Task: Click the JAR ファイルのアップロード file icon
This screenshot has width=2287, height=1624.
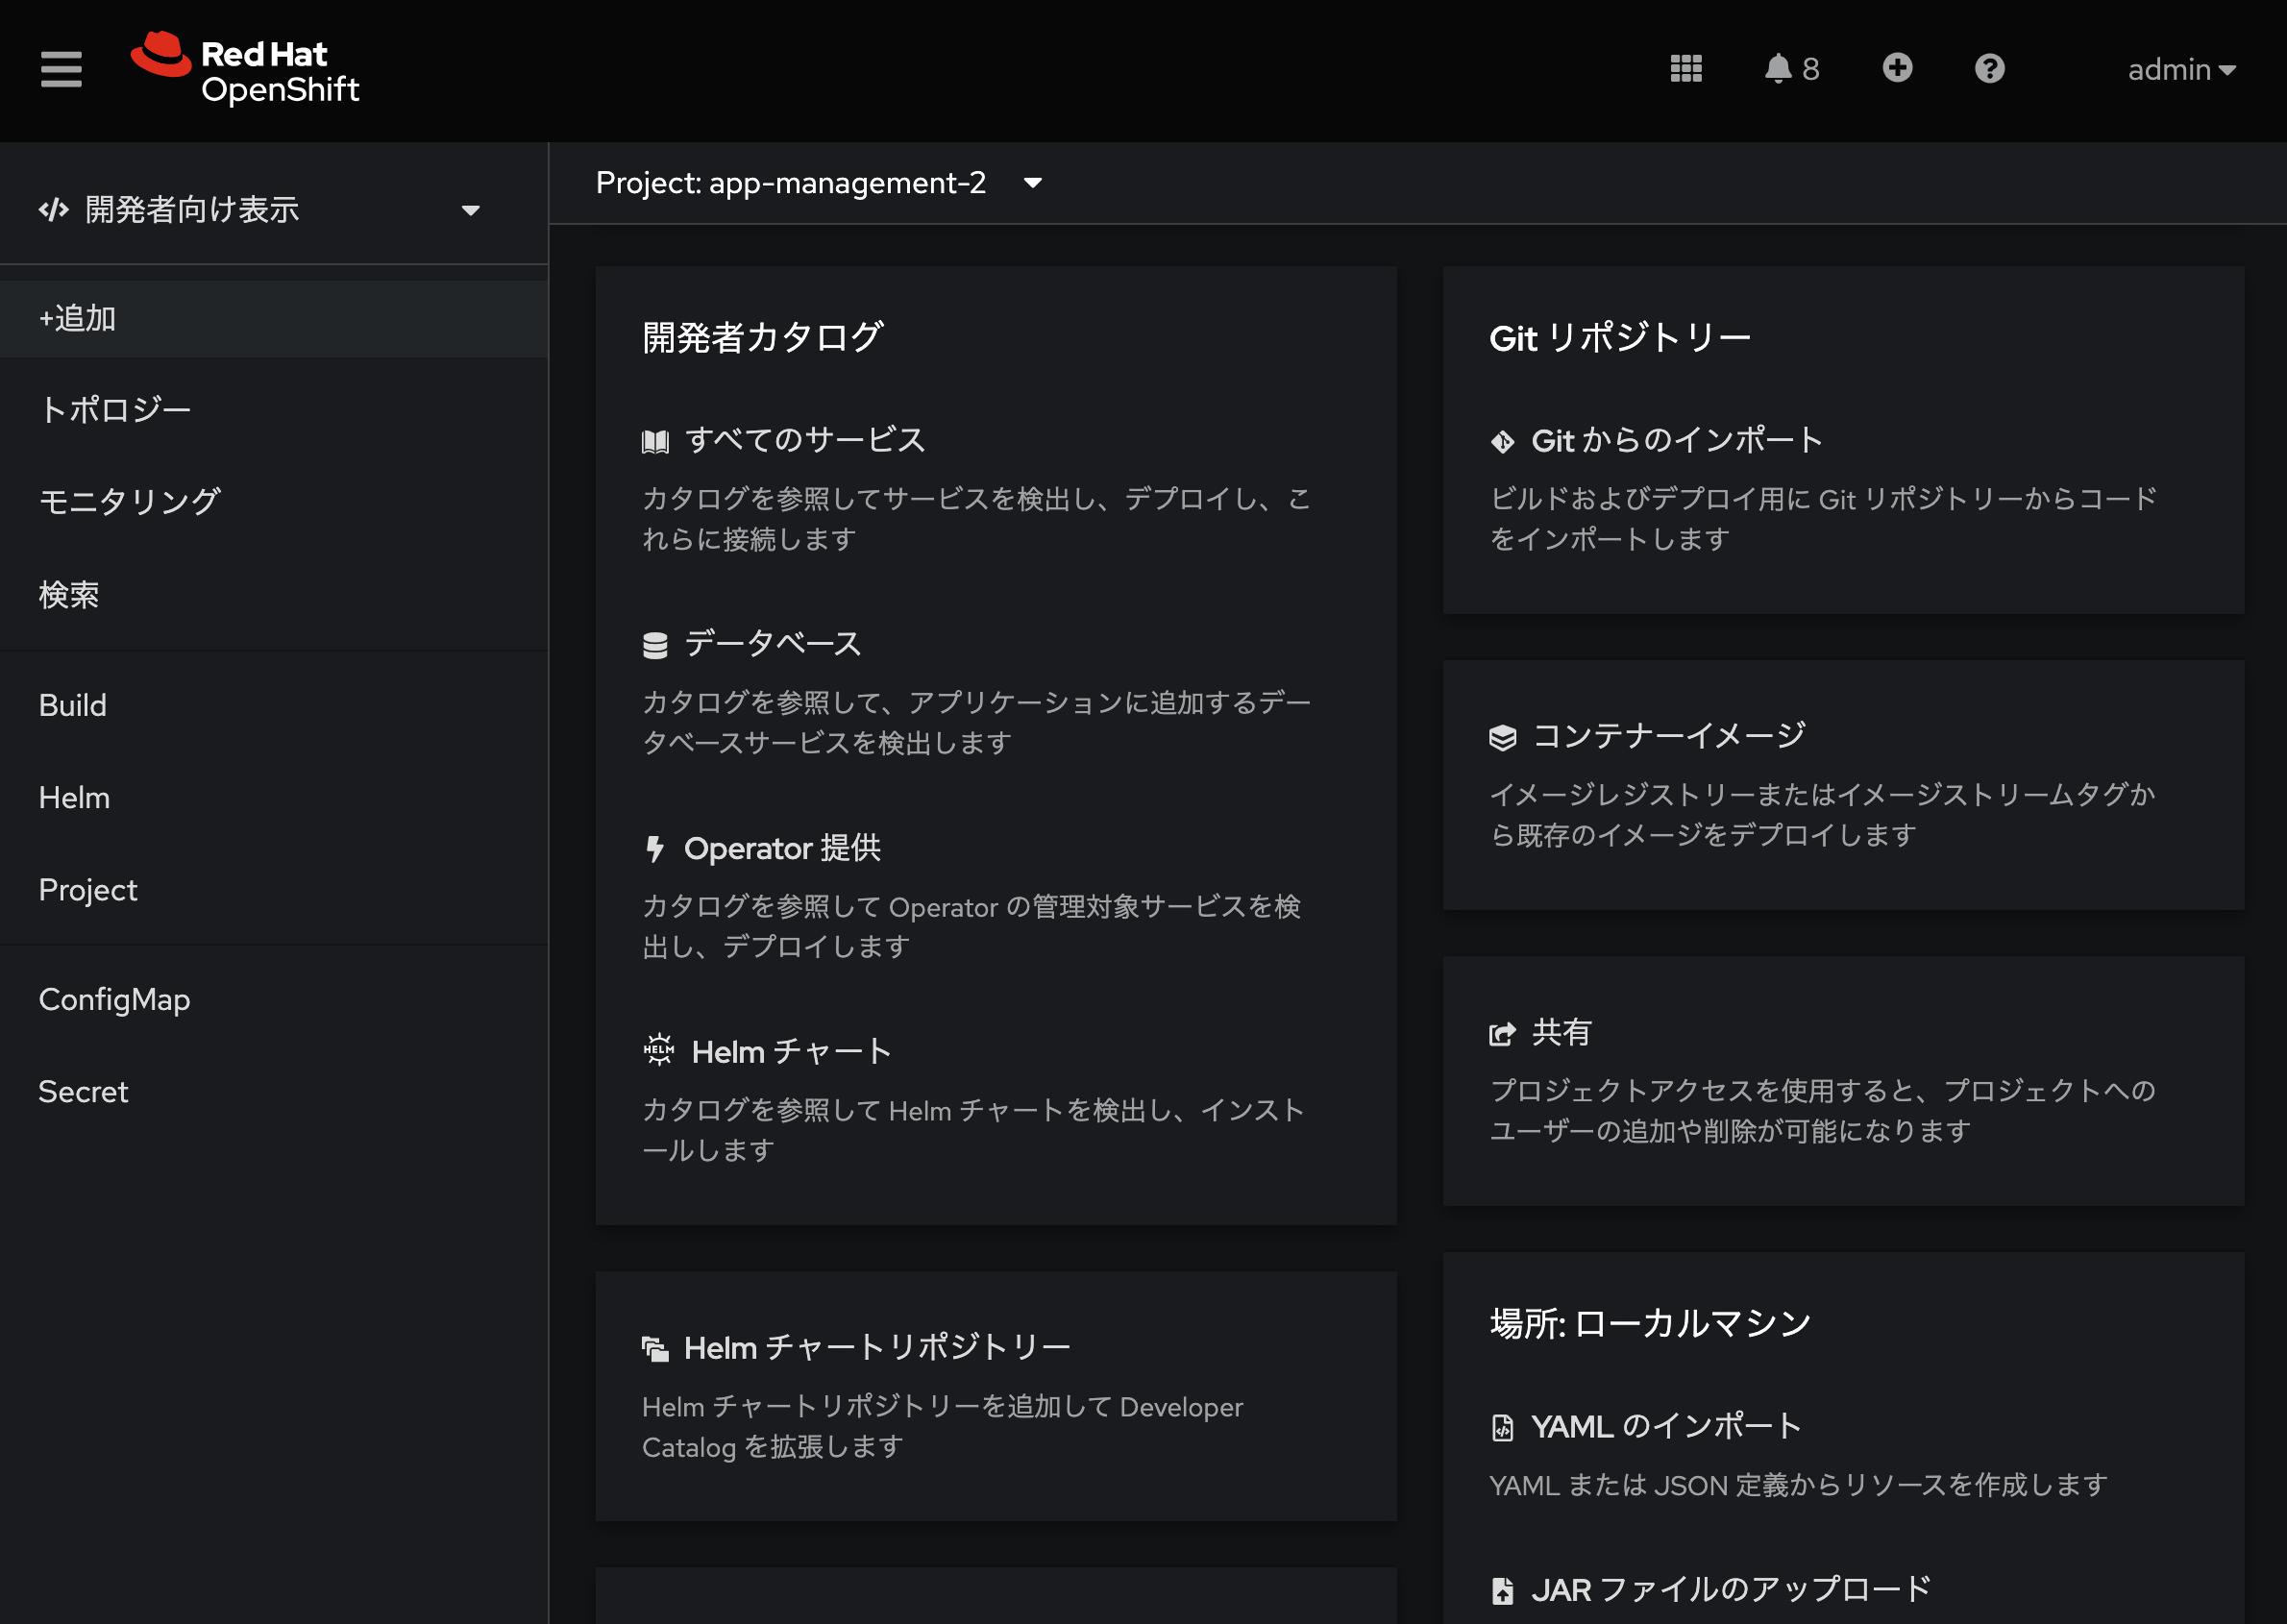Action: tap(1502, 1591)
